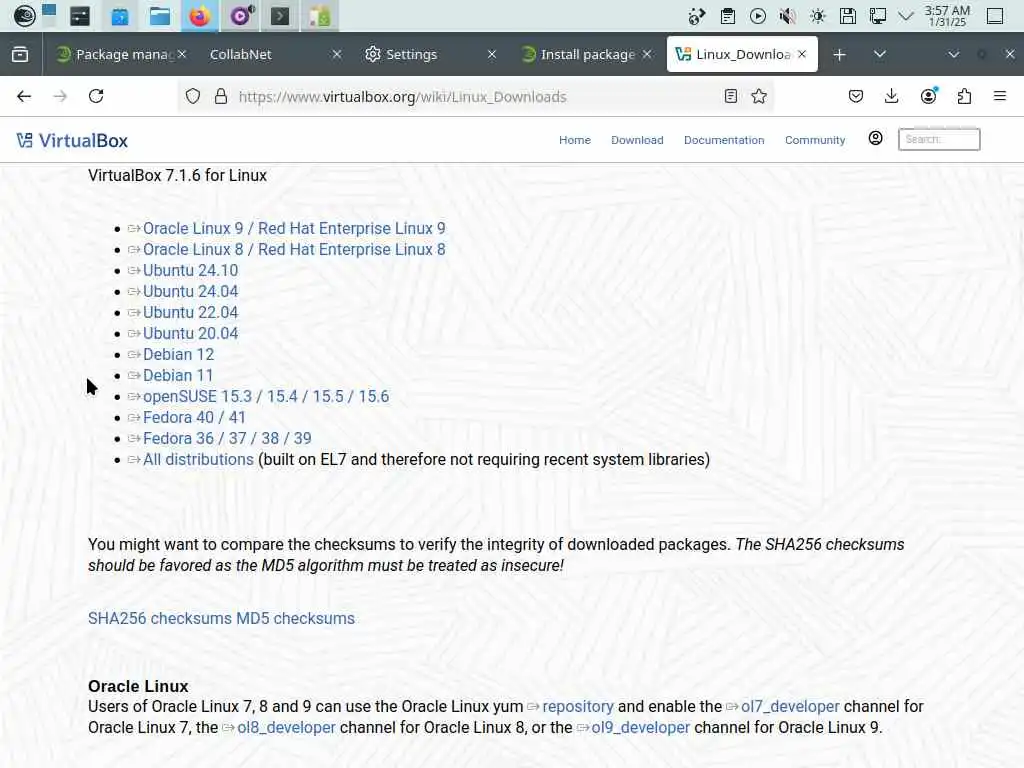The height and width of the screenshot is (768, 1024).
Task: Open the network connections tray icon
Action: click(x=878, y=16)
